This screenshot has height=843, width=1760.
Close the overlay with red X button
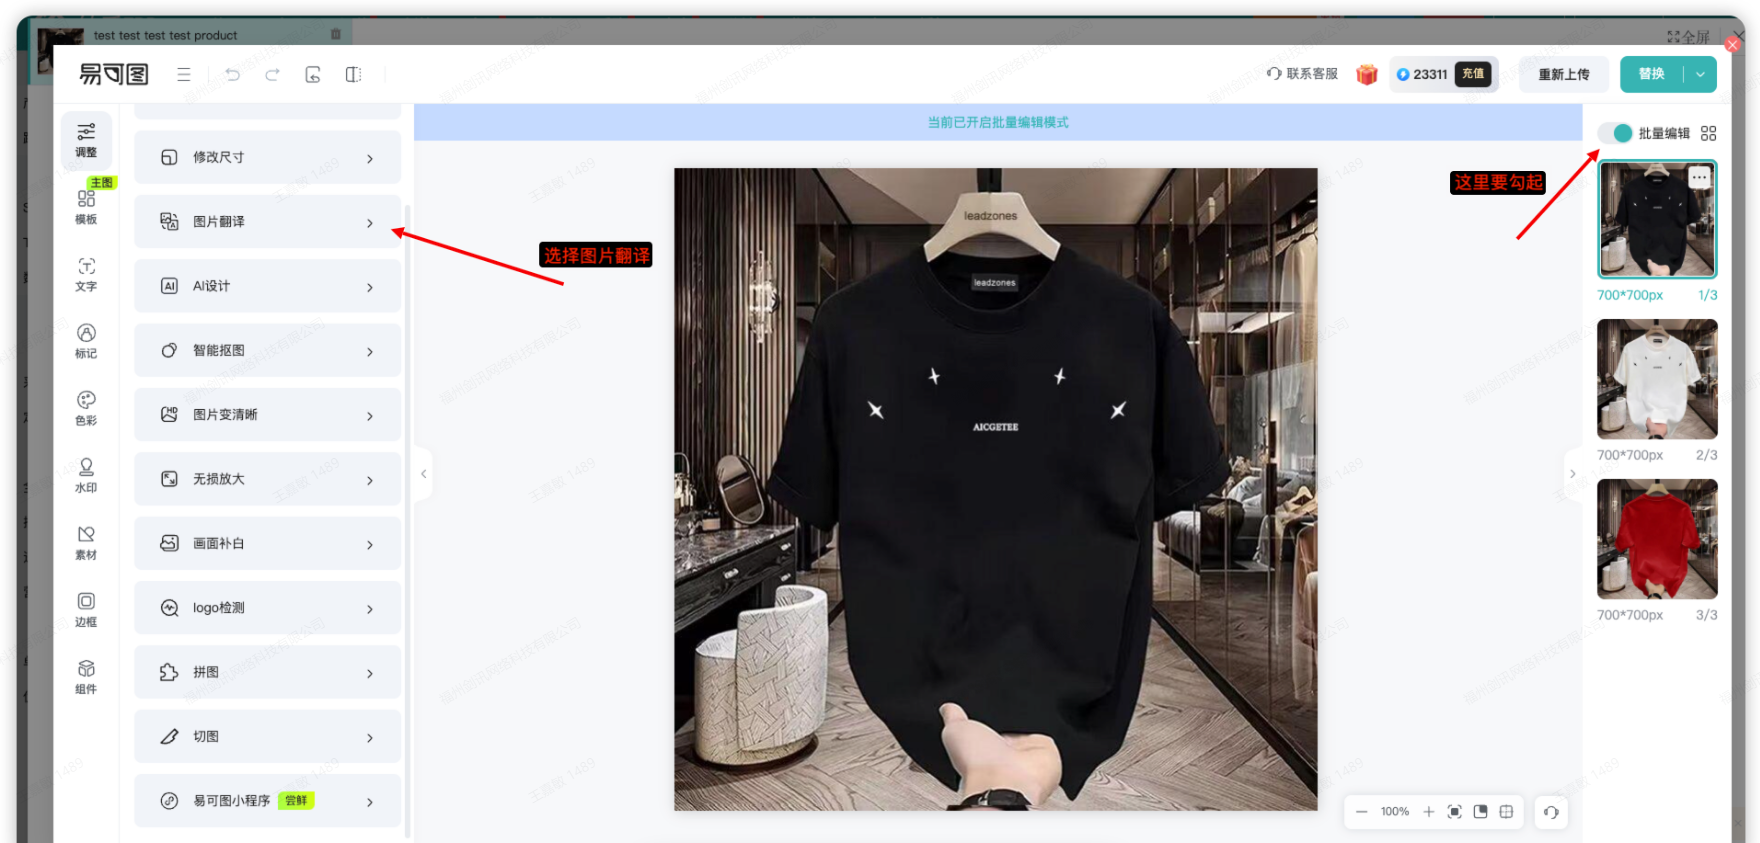coord(1733,44)
